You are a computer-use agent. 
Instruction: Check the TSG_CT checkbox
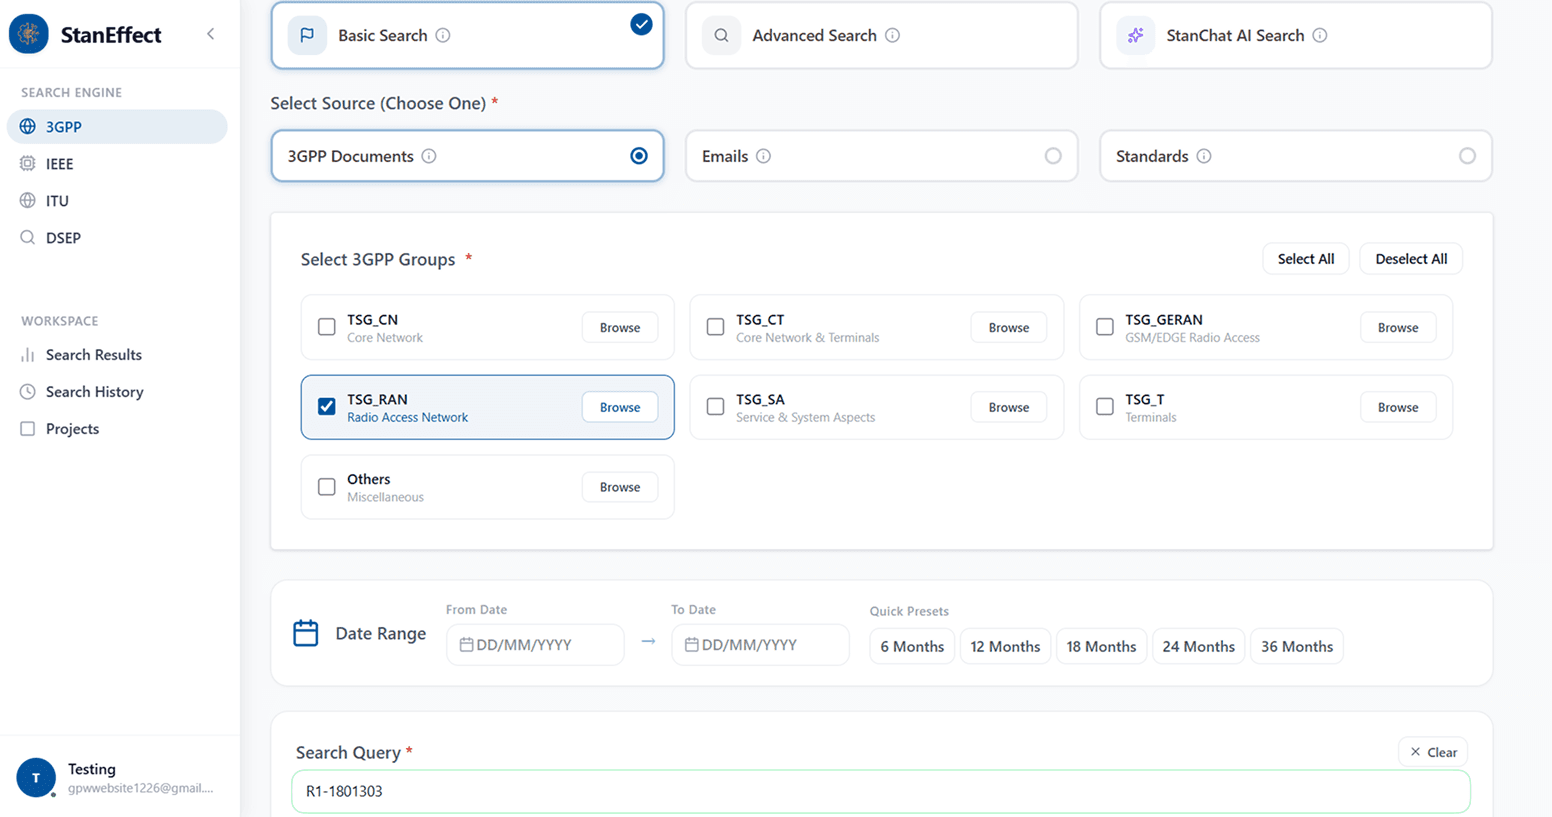pyautogui.click(x=715, y=327)
